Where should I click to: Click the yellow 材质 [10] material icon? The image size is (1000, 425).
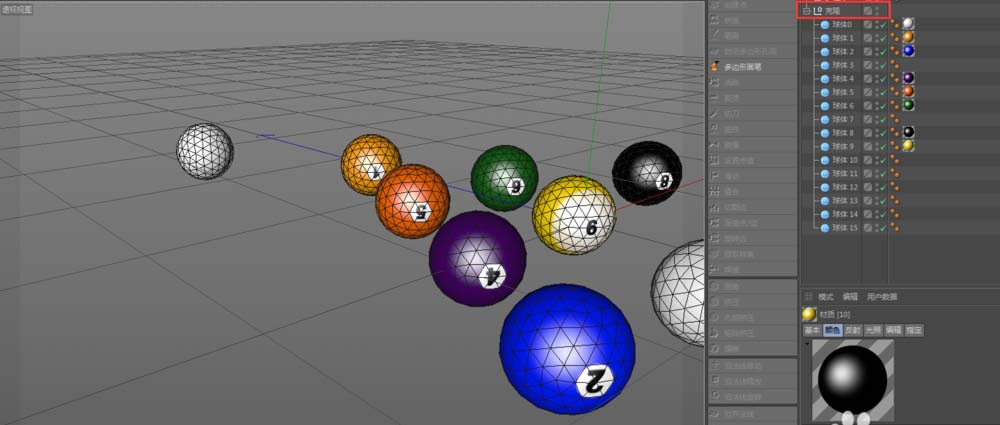click(809, 314)
